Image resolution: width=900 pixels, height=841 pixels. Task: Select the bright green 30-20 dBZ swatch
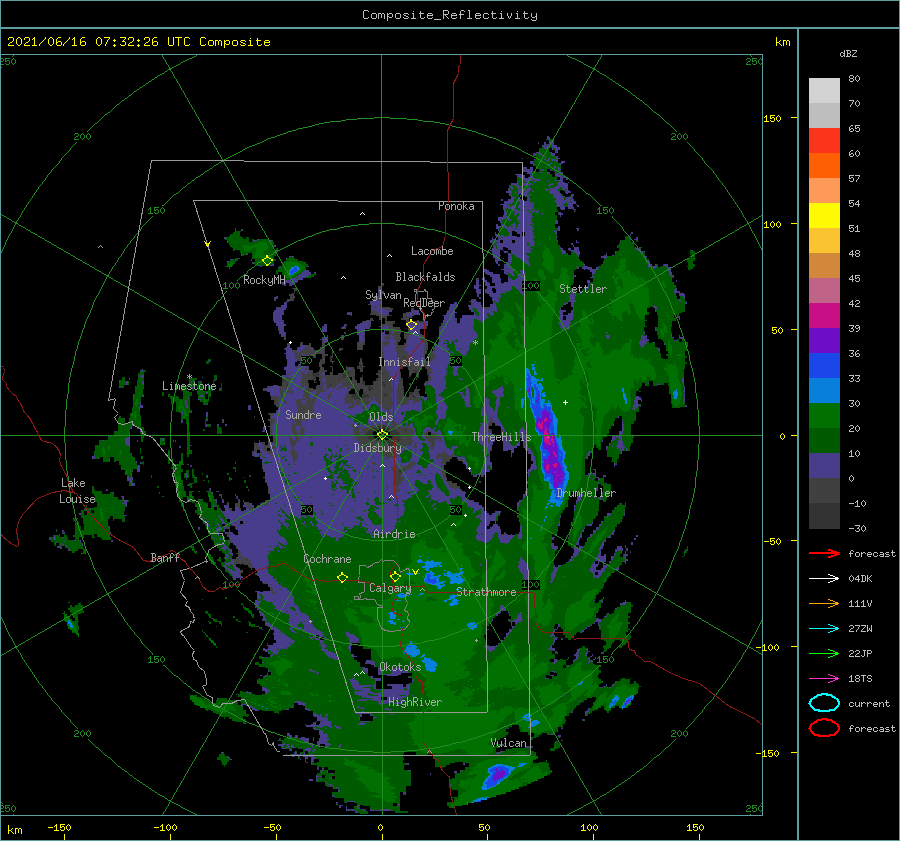824,416
